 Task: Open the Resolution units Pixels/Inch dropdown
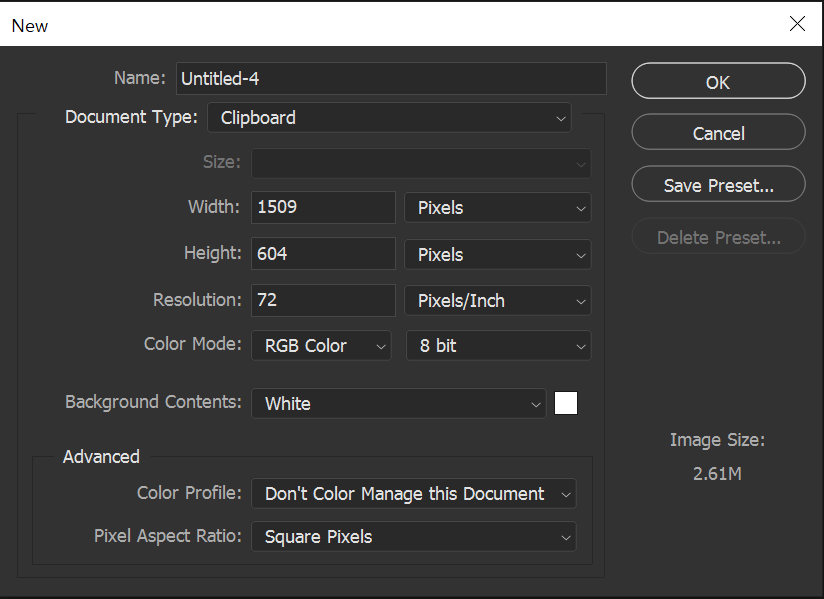pos(497,301)
